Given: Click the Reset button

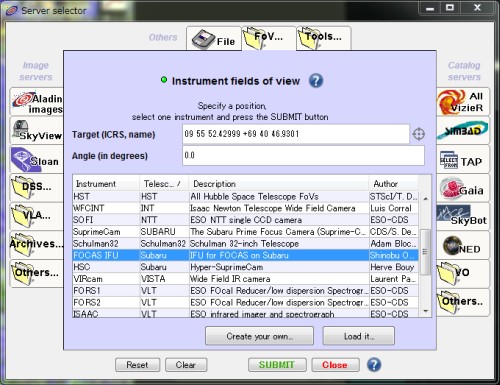Looking at the screenshot, I should pyautogui.click(x=137, y=365).
